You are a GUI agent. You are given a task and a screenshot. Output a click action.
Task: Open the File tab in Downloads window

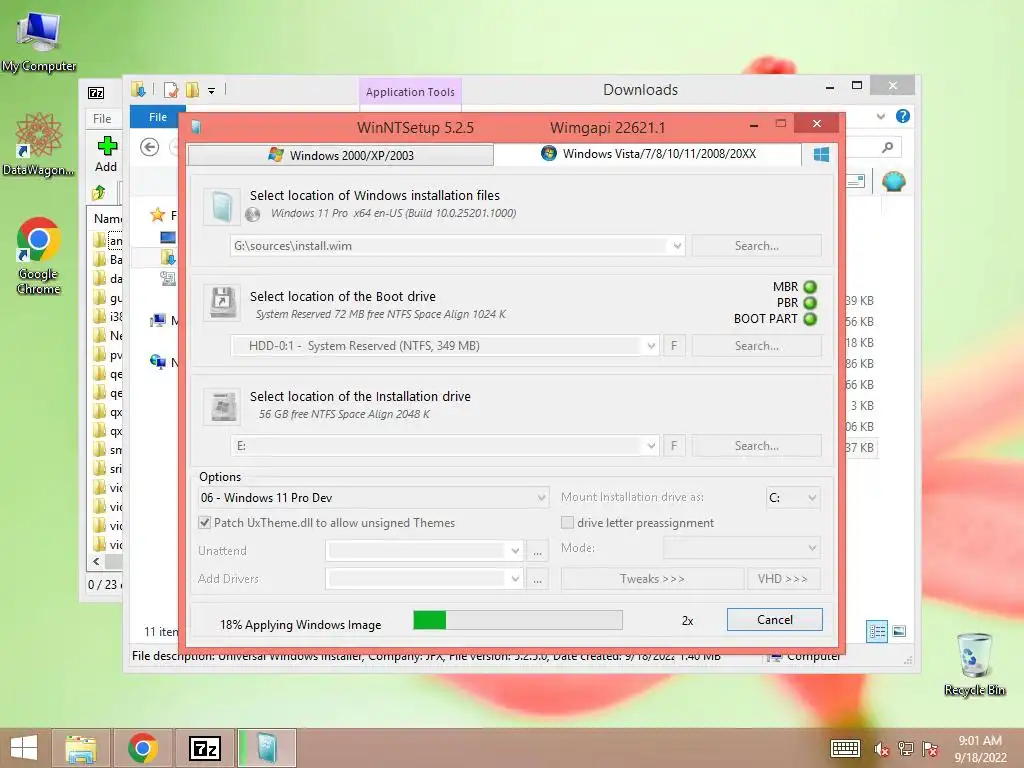(x=158, y=117)
